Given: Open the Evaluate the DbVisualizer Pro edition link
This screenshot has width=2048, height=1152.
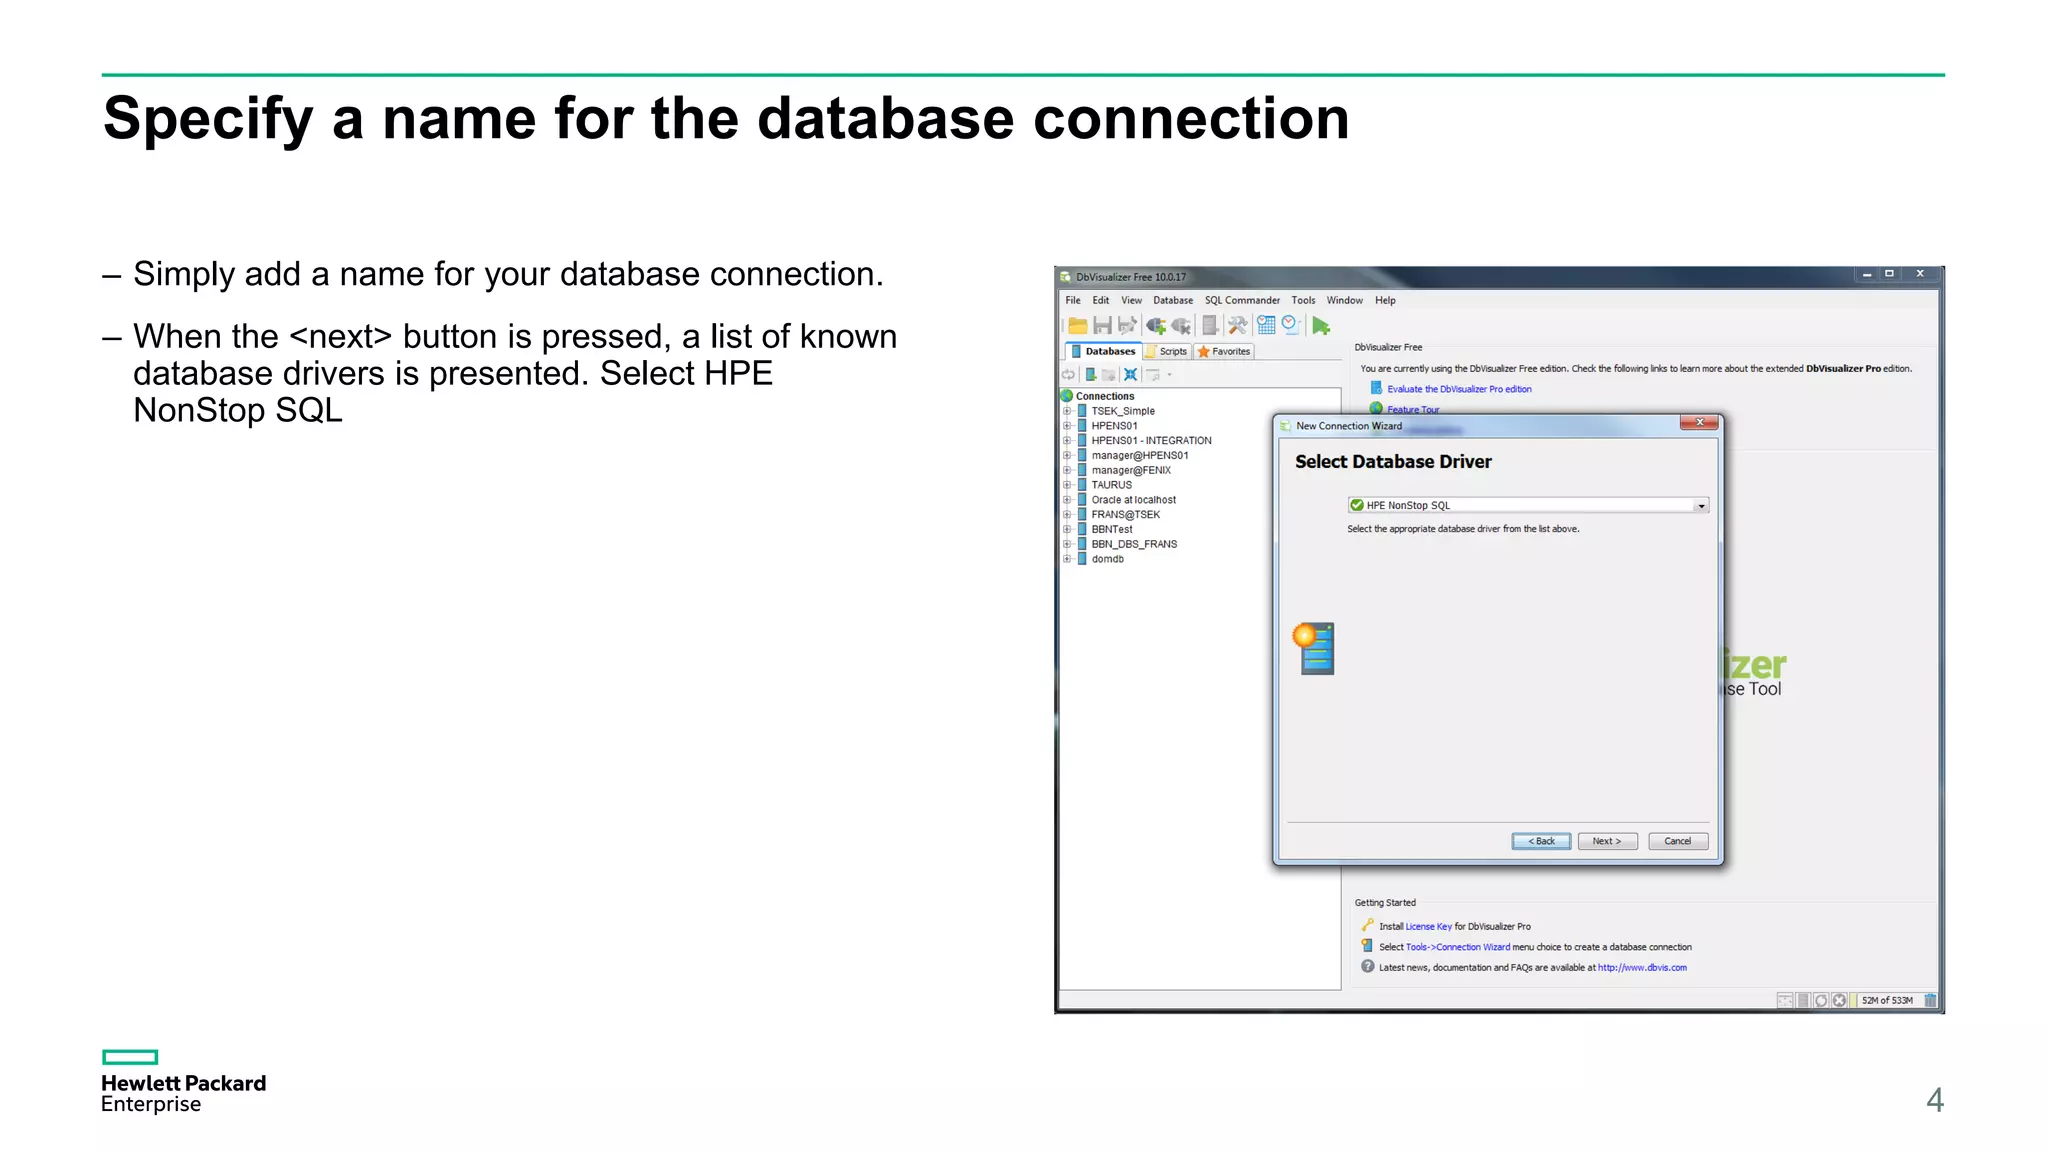Looking at the screenshot, I should pyautogui.click(x=1459, y=389).
